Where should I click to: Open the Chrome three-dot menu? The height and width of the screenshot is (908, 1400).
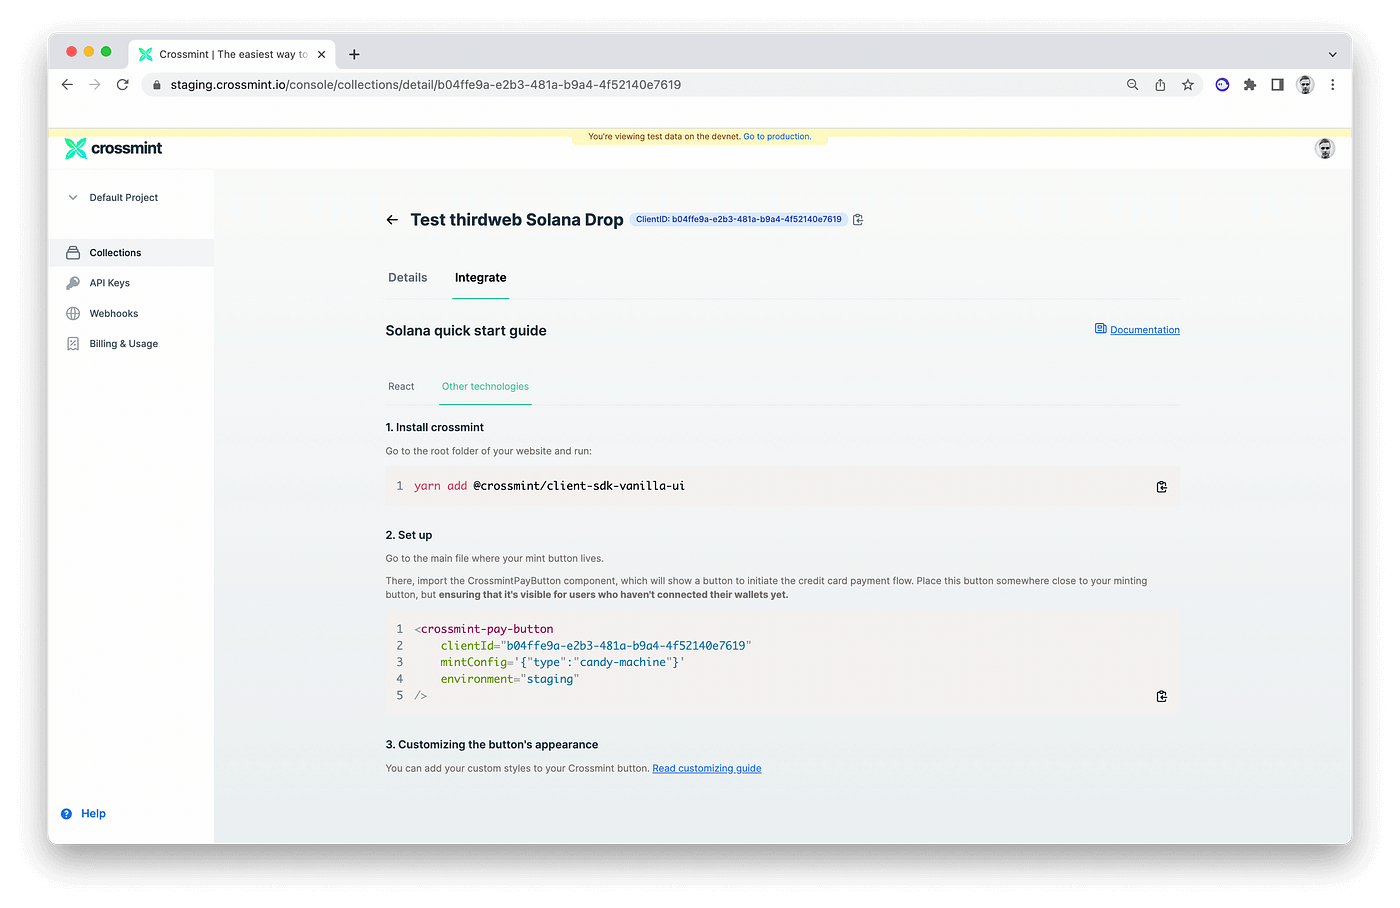point(1333,85)
